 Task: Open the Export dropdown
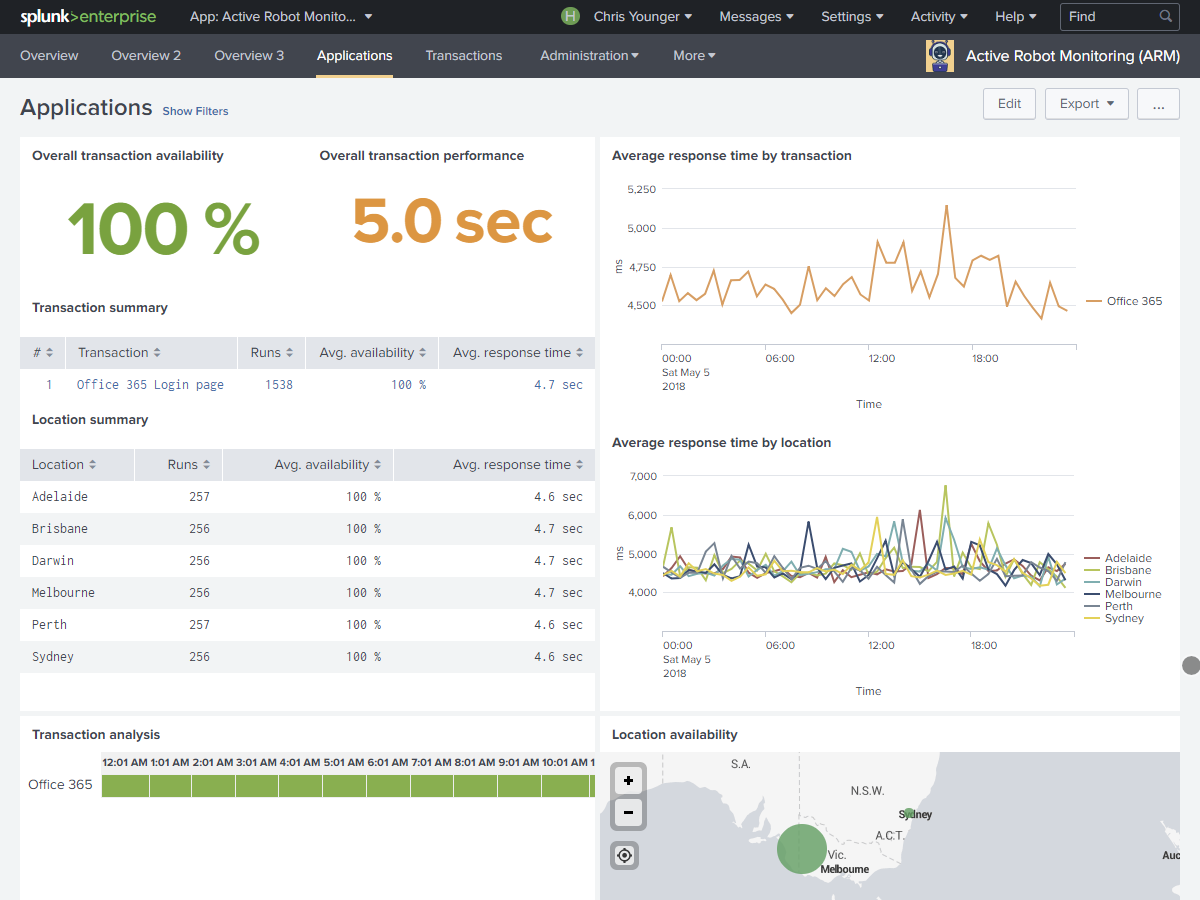tap(1086, 104)
